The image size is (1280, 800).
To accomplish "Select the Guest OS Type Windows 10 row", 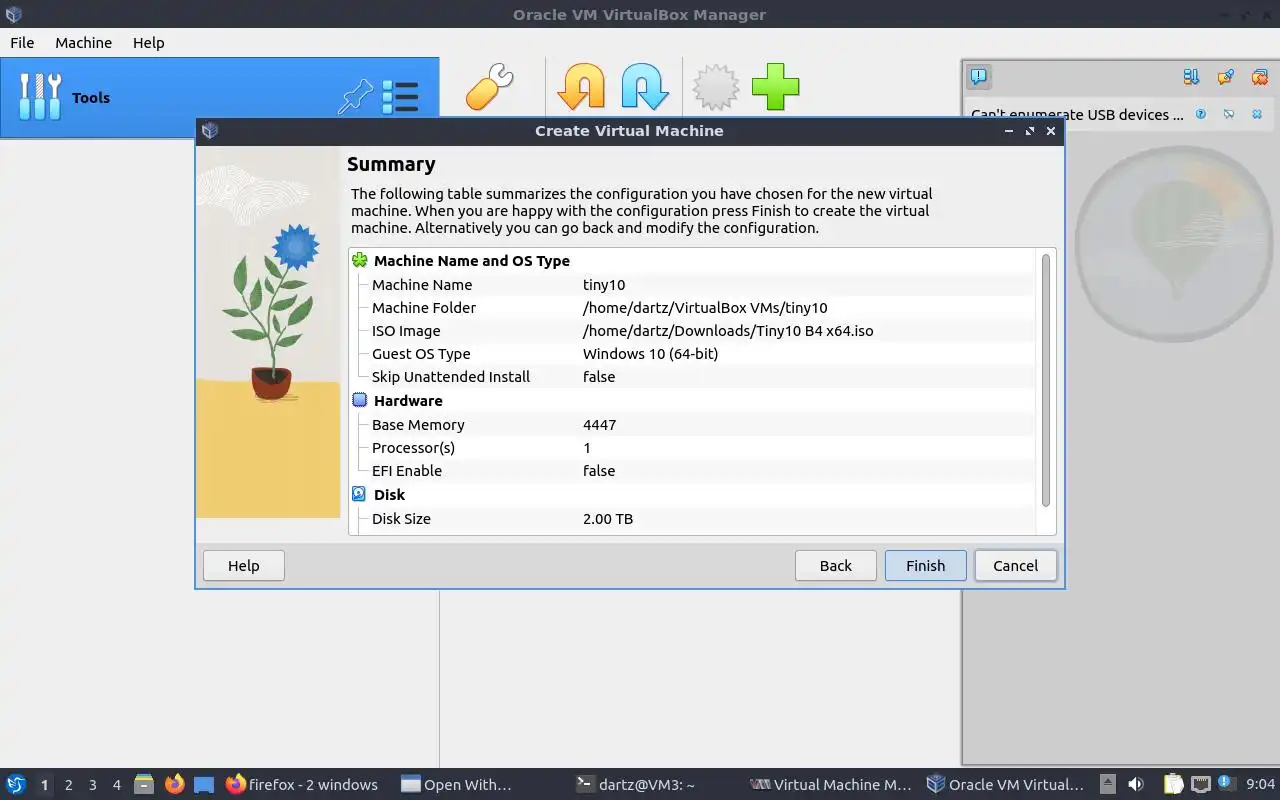I will 694,353.
